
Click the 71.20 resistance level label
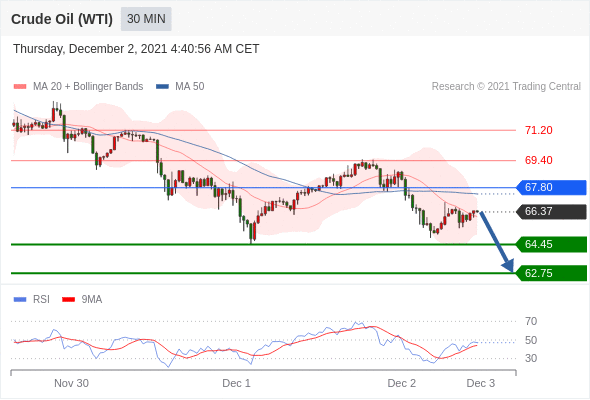click(x=538, y=131)
